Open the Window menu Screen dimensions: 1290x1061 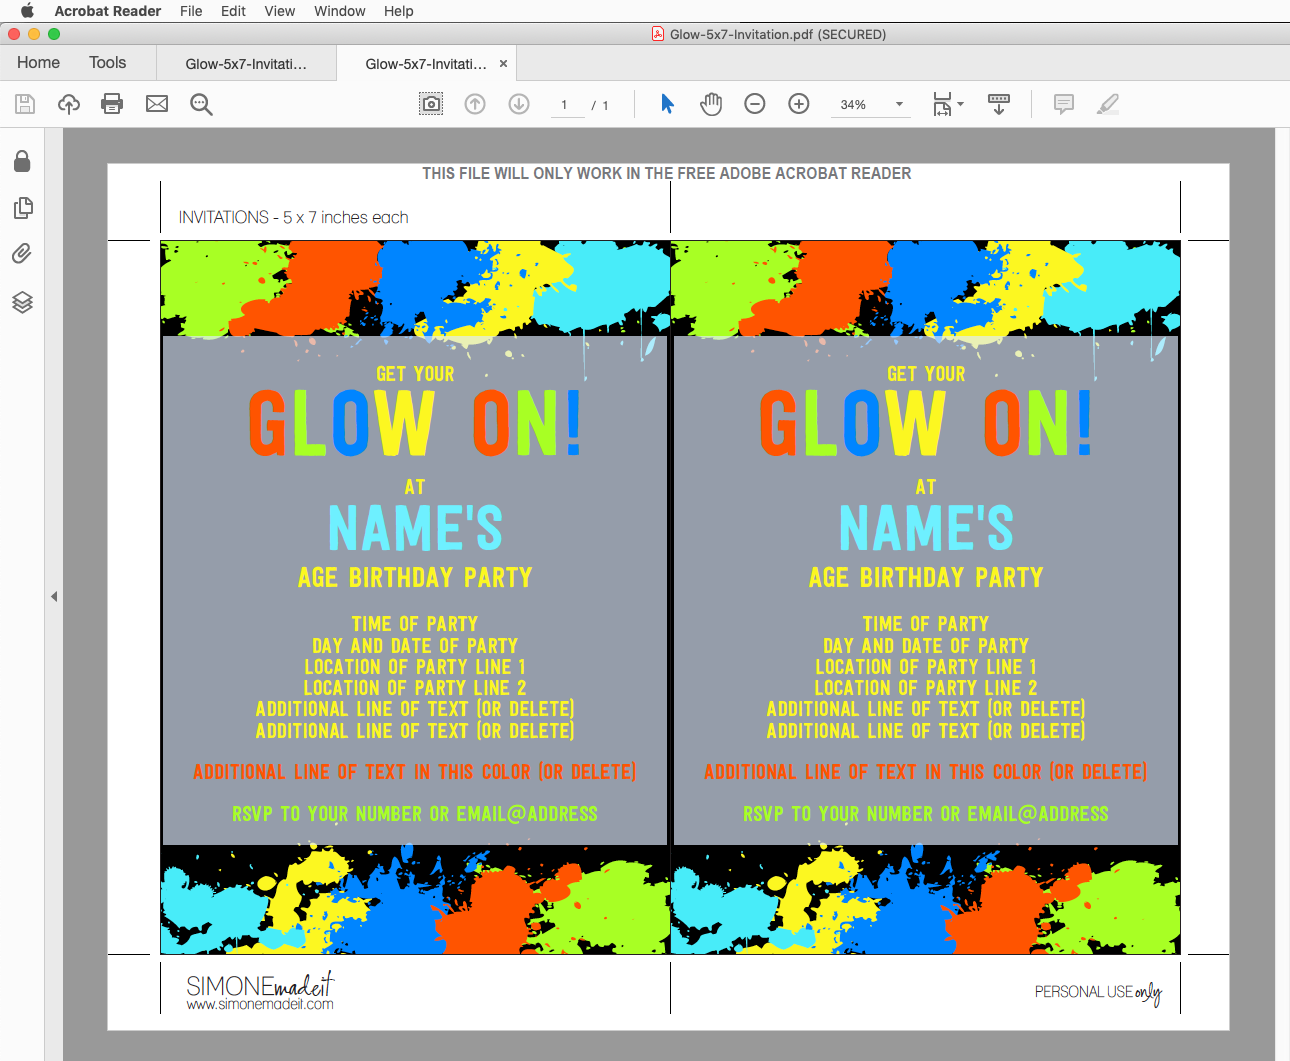point(339,11)
